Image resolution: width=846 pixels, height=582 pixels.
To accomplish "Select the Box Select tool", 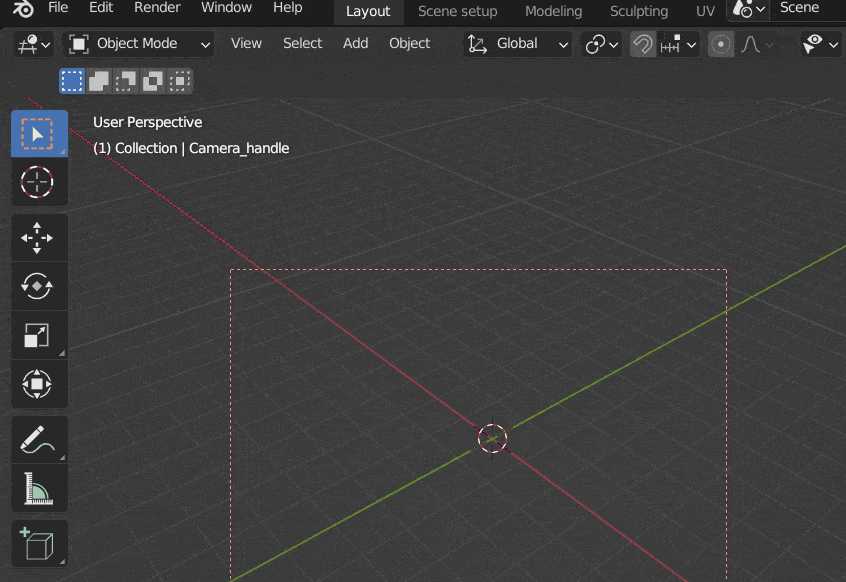I will tap(39, 133).
